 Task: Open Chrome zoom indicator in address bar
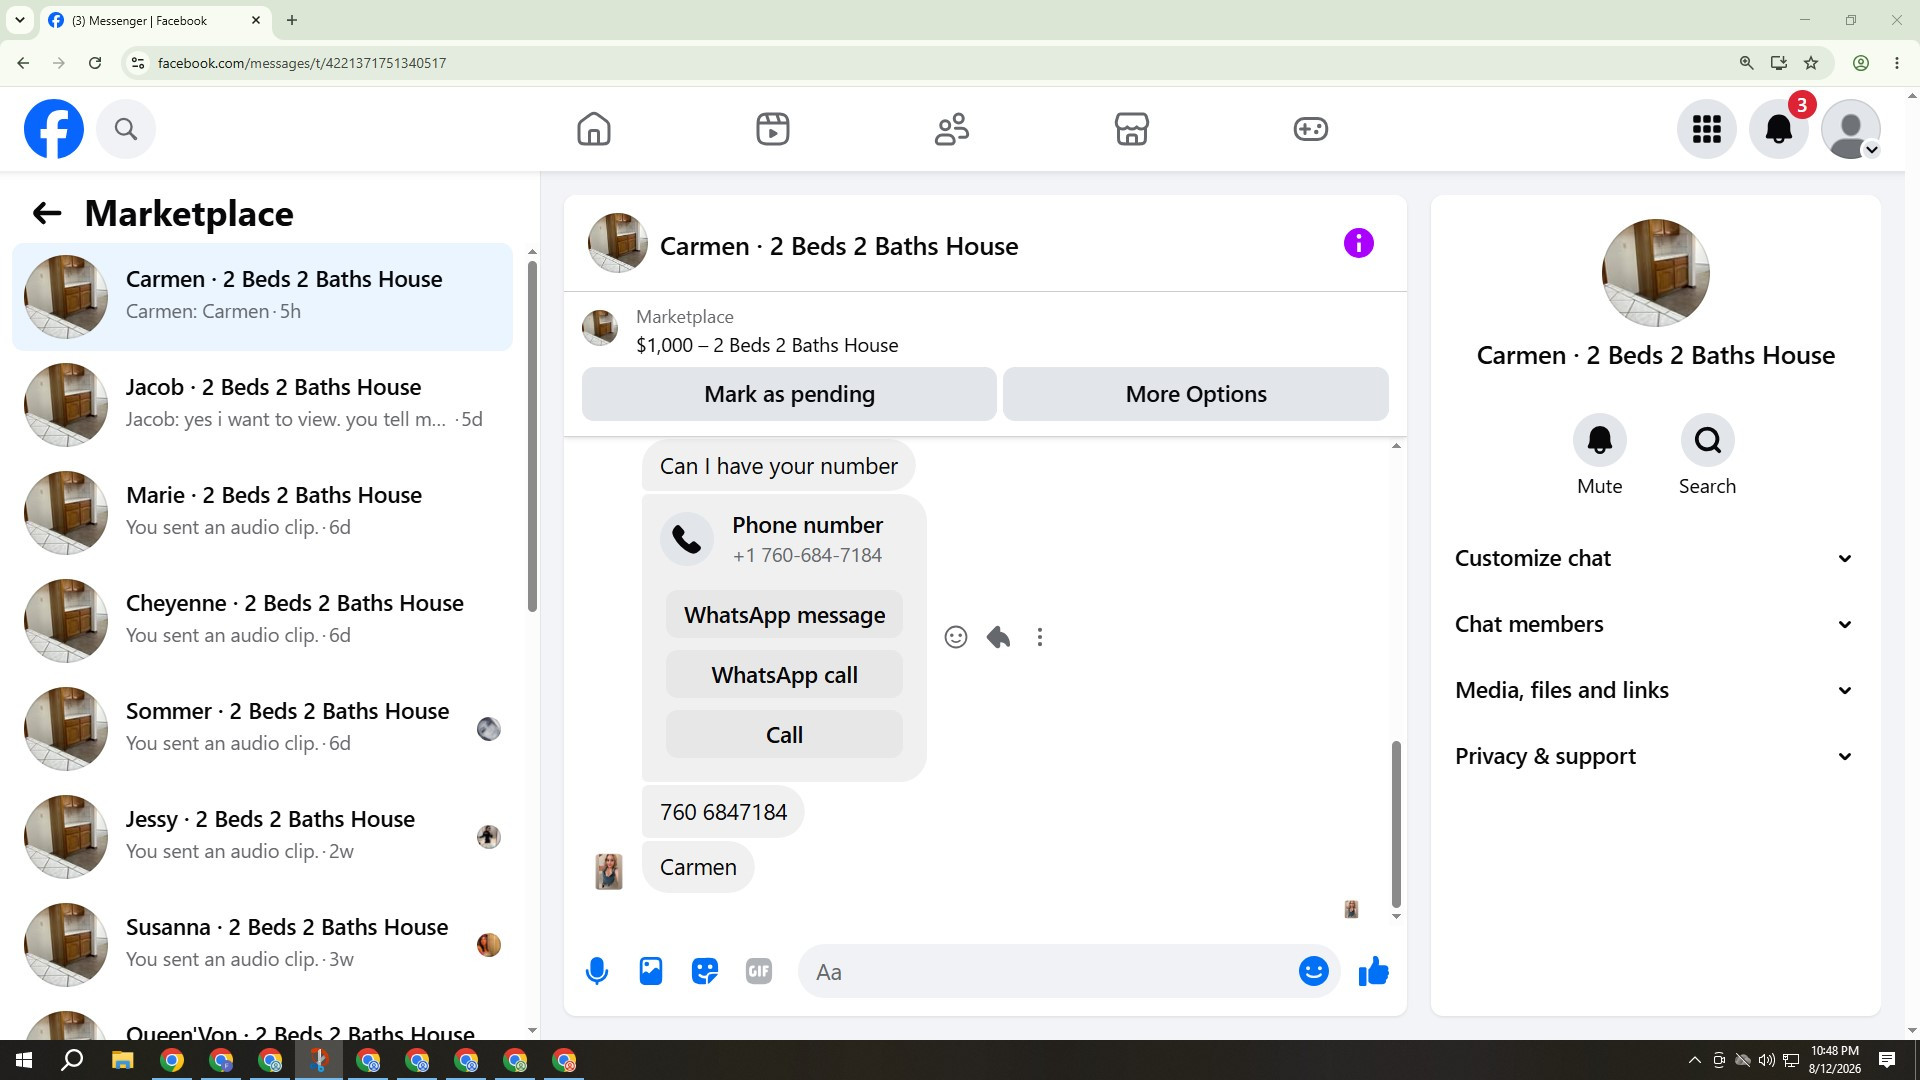[1746, 63]
